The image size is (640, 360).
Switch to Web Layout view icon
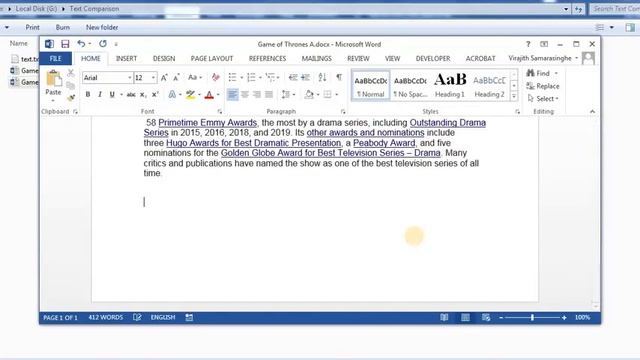(x=486, y=317)
